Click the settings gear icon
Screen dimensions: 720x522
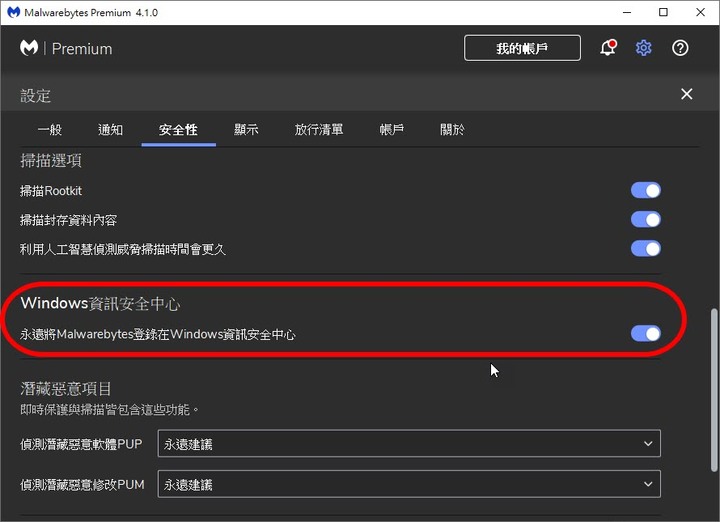pyautogui.click(x=643, y=48)
